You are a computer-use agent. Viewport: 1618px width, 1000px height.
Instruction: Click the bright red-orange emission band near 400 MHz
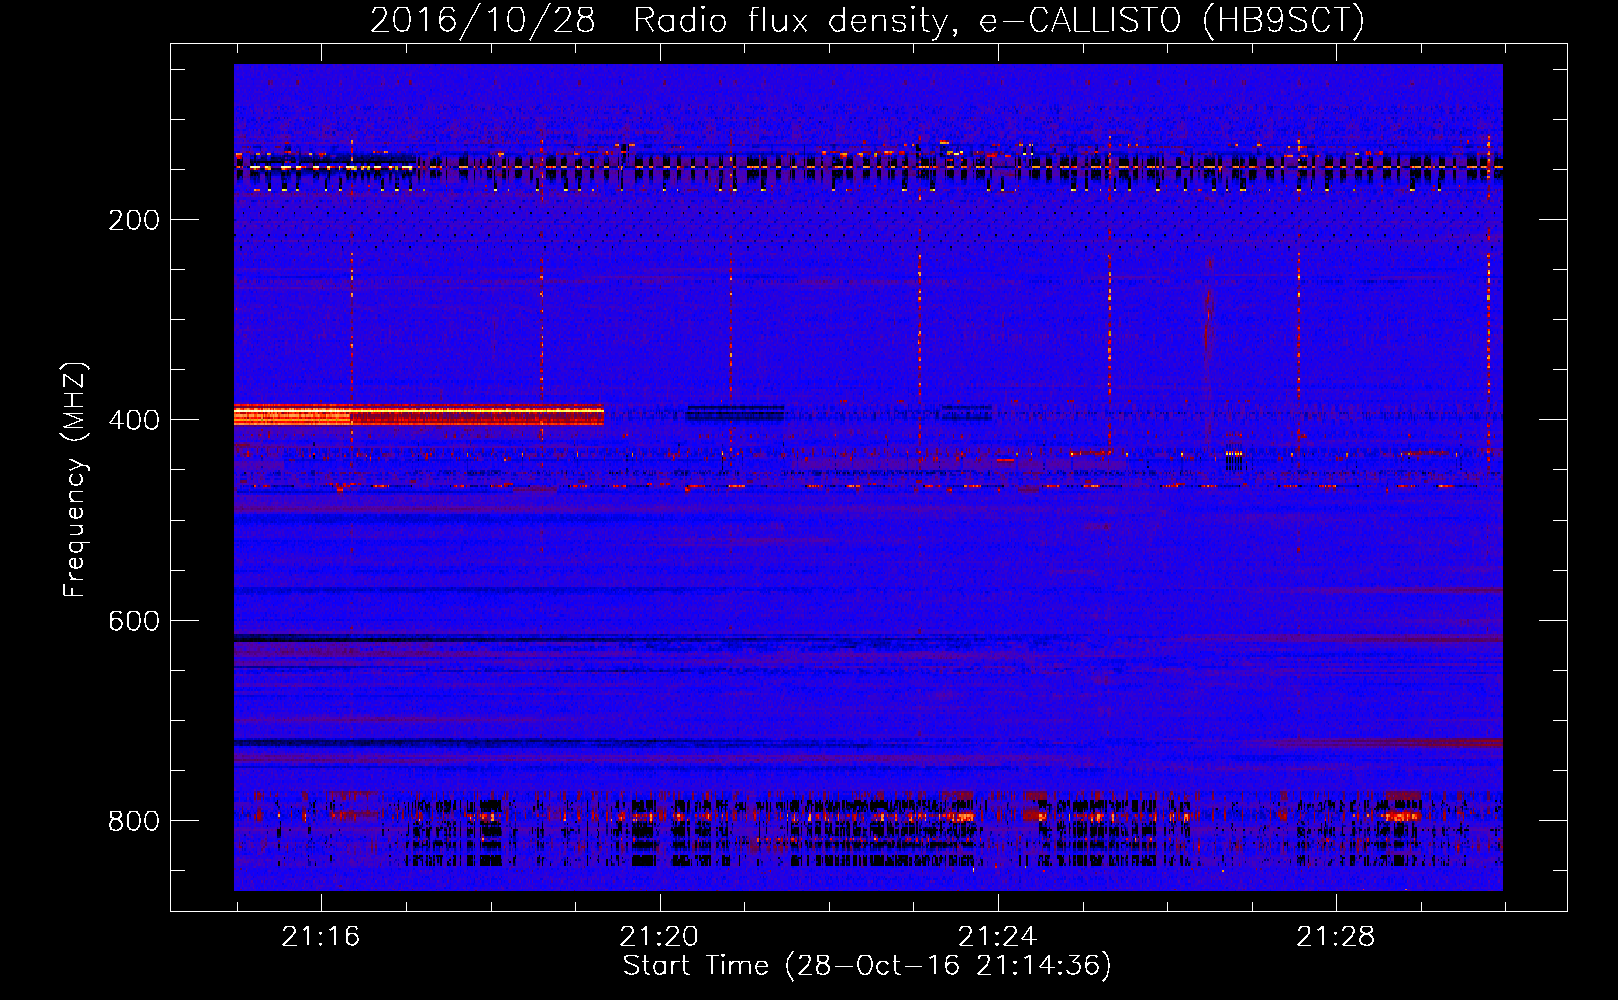click(x=418, y=415)
